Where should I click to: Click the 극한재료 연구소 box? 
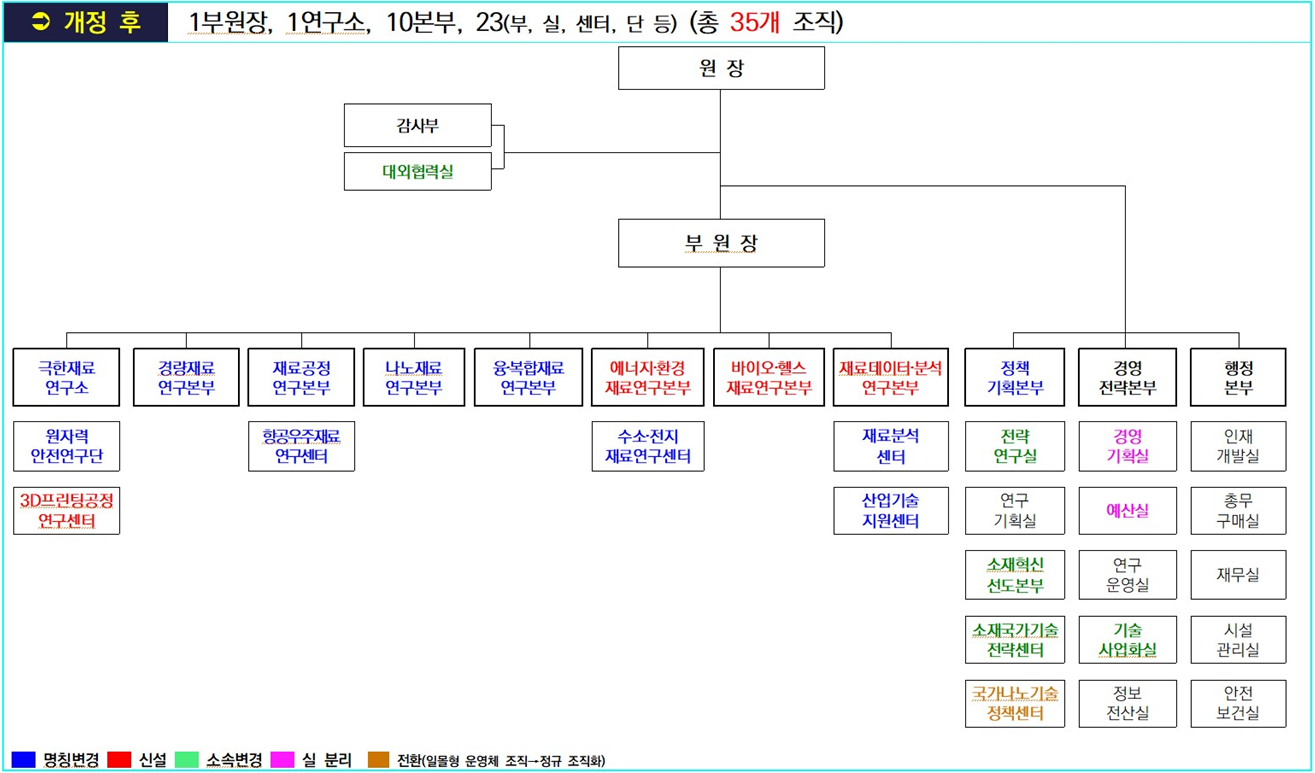click(x=66, y=377)
